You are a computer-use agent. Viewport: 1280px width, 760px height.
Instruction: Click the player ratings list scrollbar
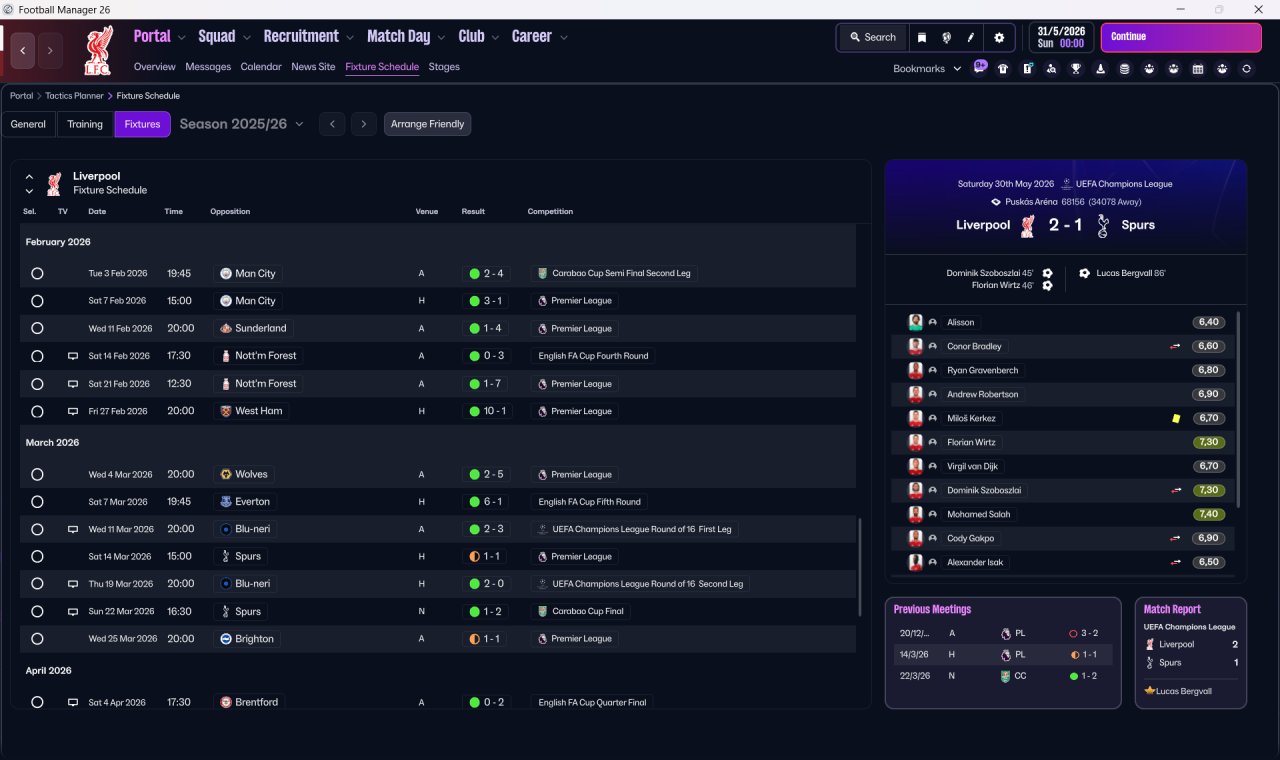point(1238,410)
